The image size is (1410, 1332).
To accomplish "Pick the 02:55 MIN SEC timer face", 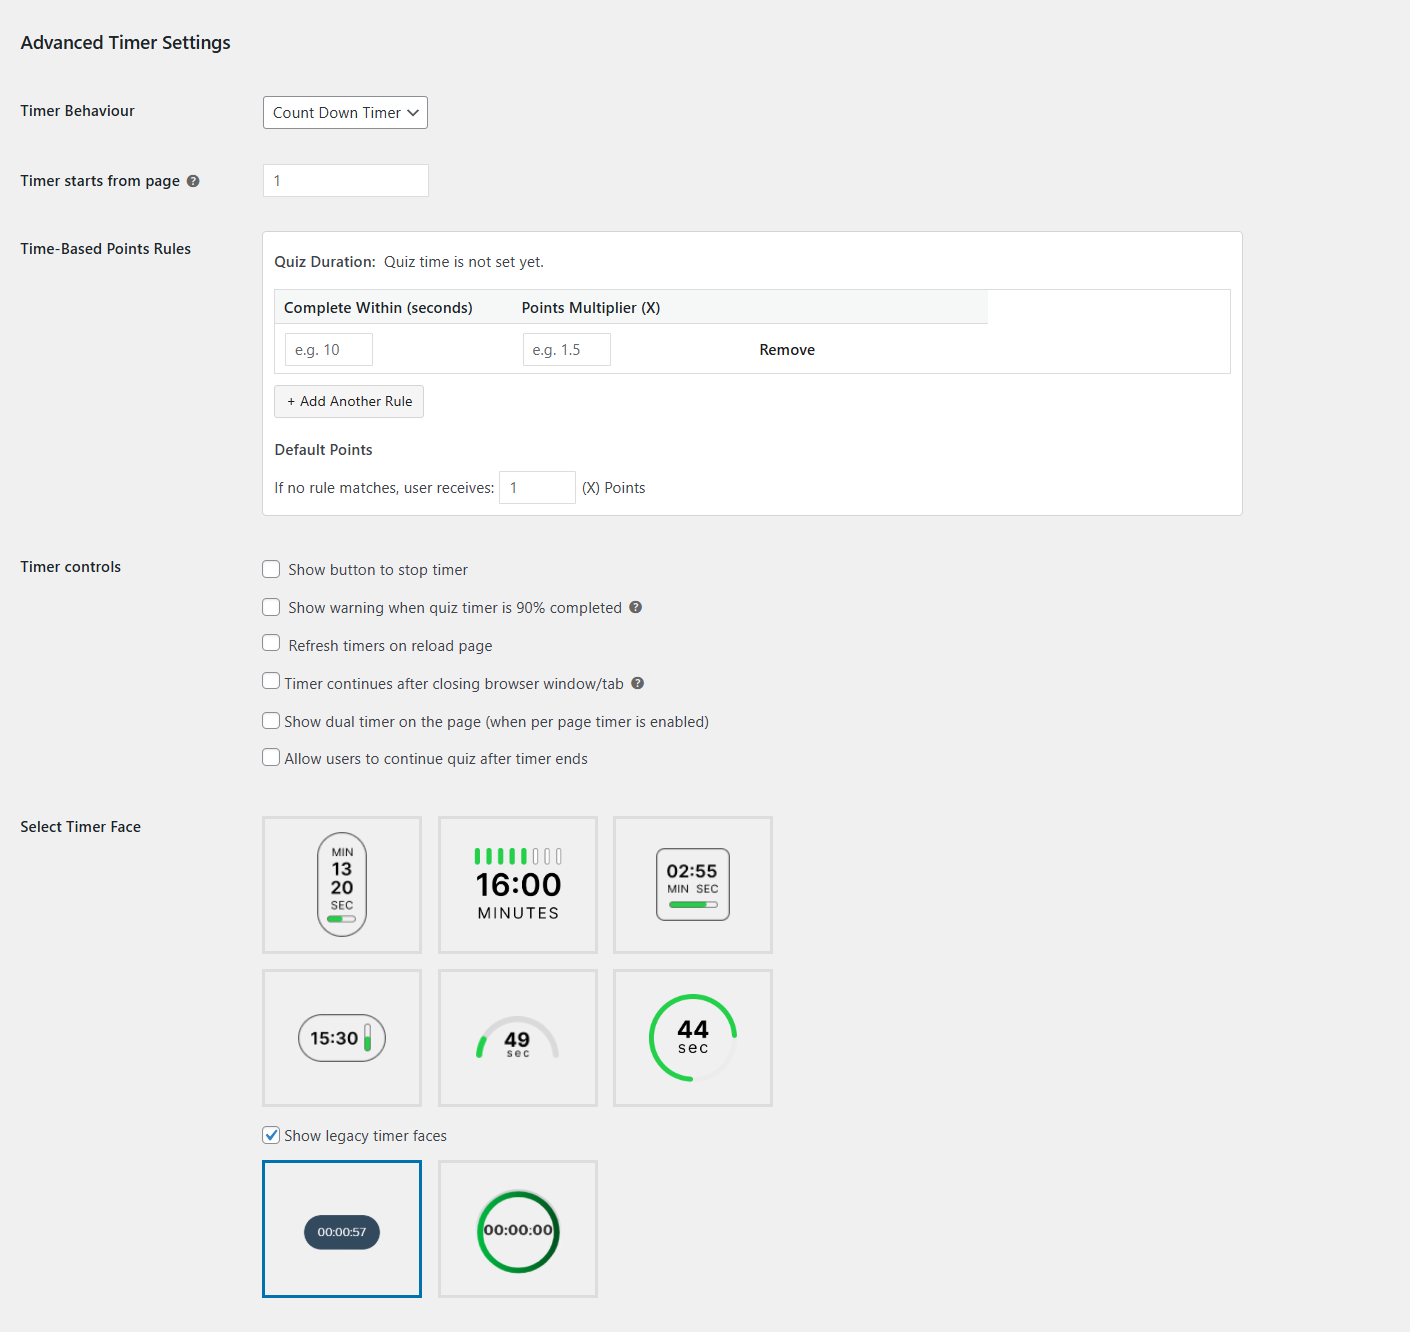I will pos(693,885).
